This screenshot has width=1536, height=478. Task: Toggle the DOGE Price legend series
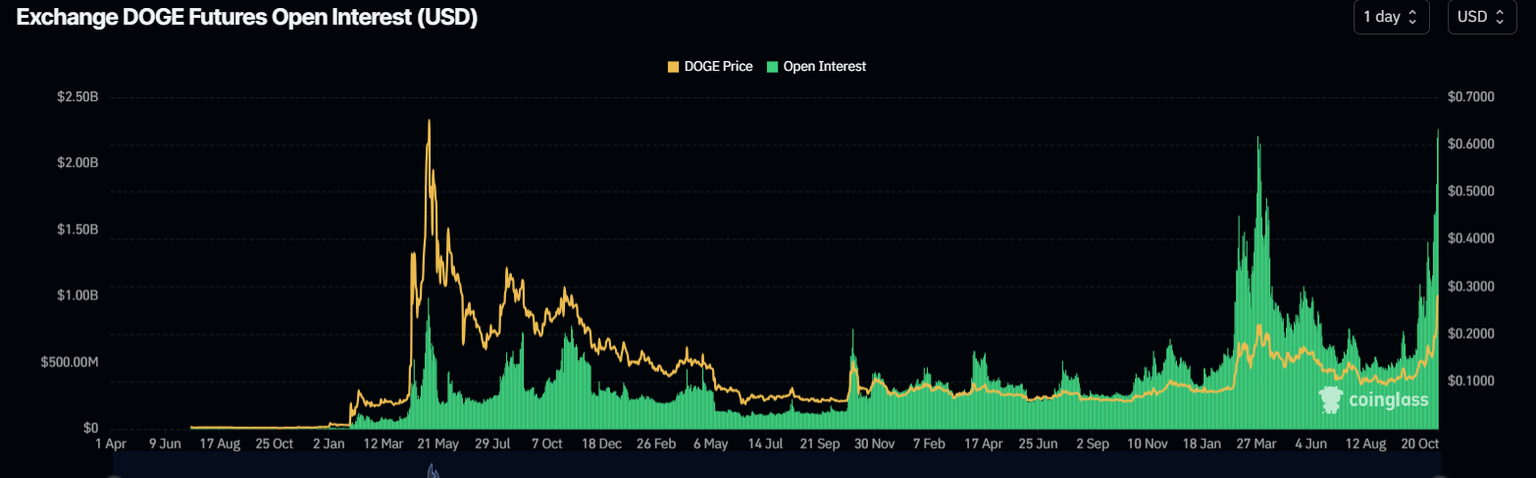tap(710, 67)
